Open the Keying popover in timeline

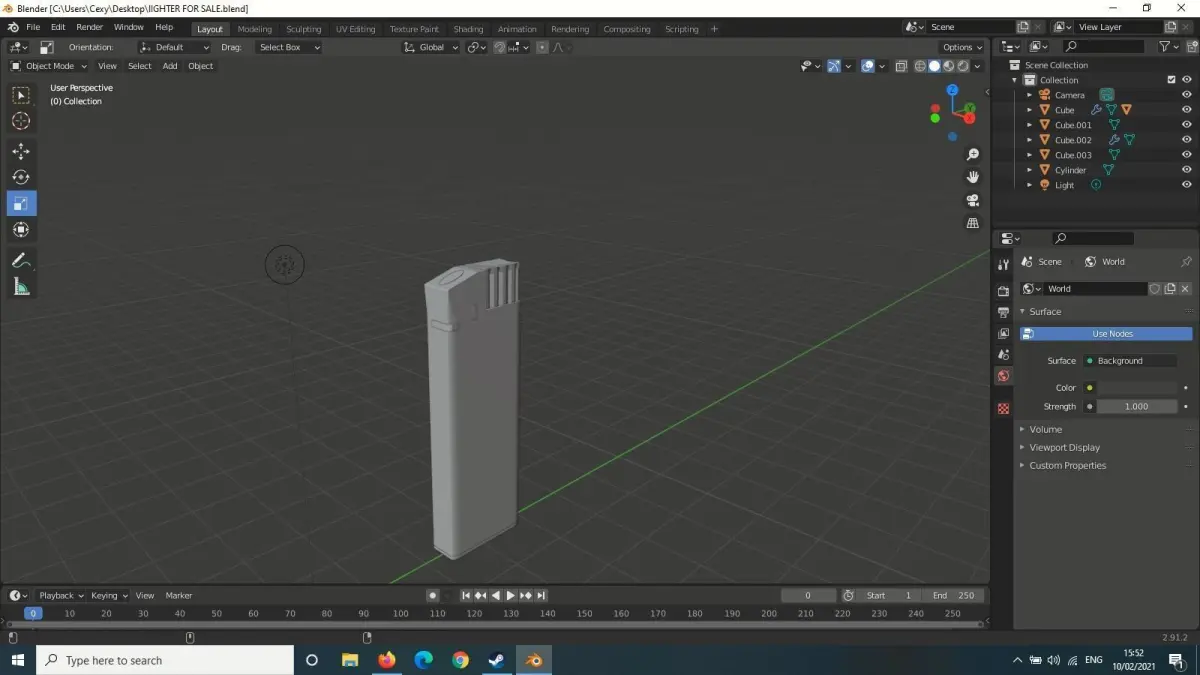(107, 595)
